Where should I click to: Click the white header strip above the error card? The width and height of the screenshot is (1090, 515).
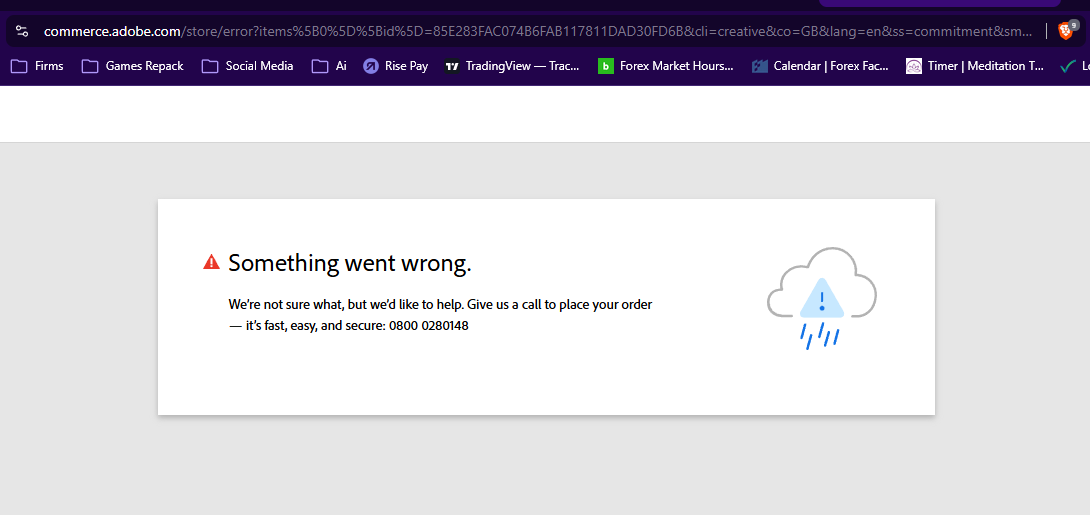click(x=545, y=114)
